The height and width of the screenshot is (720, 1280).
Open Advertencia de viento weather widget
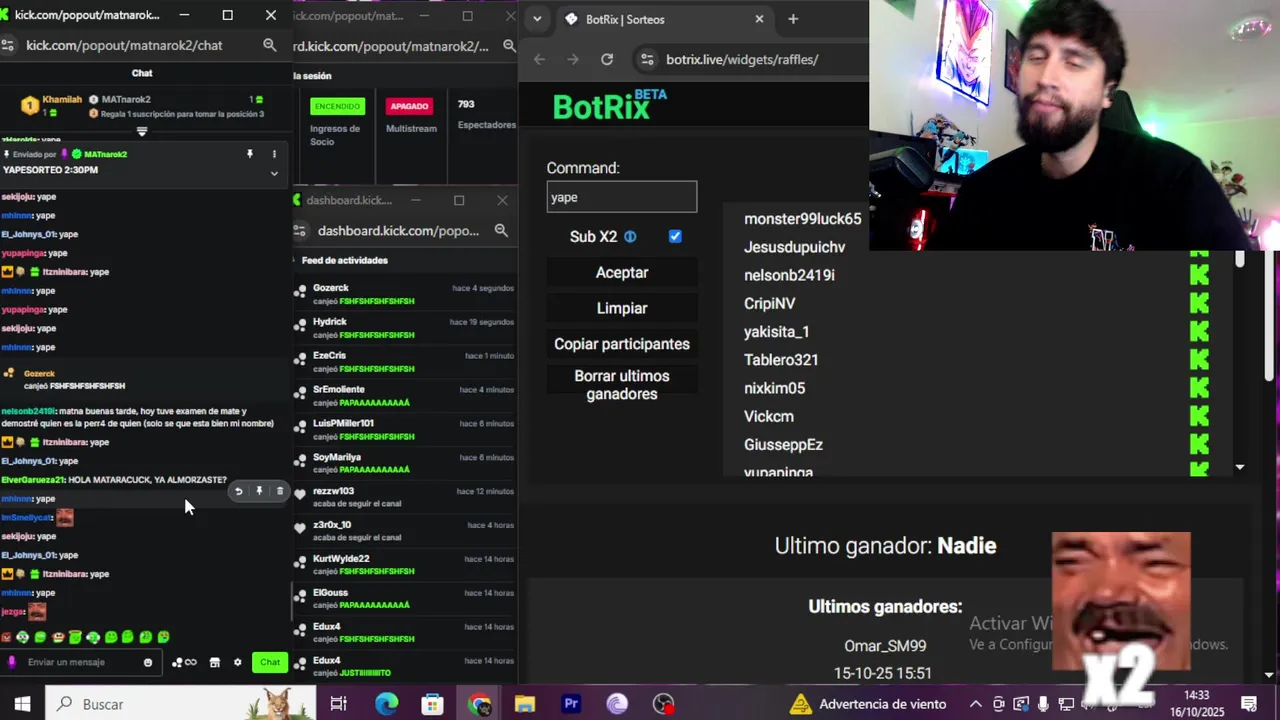click(x=868, y=704)
